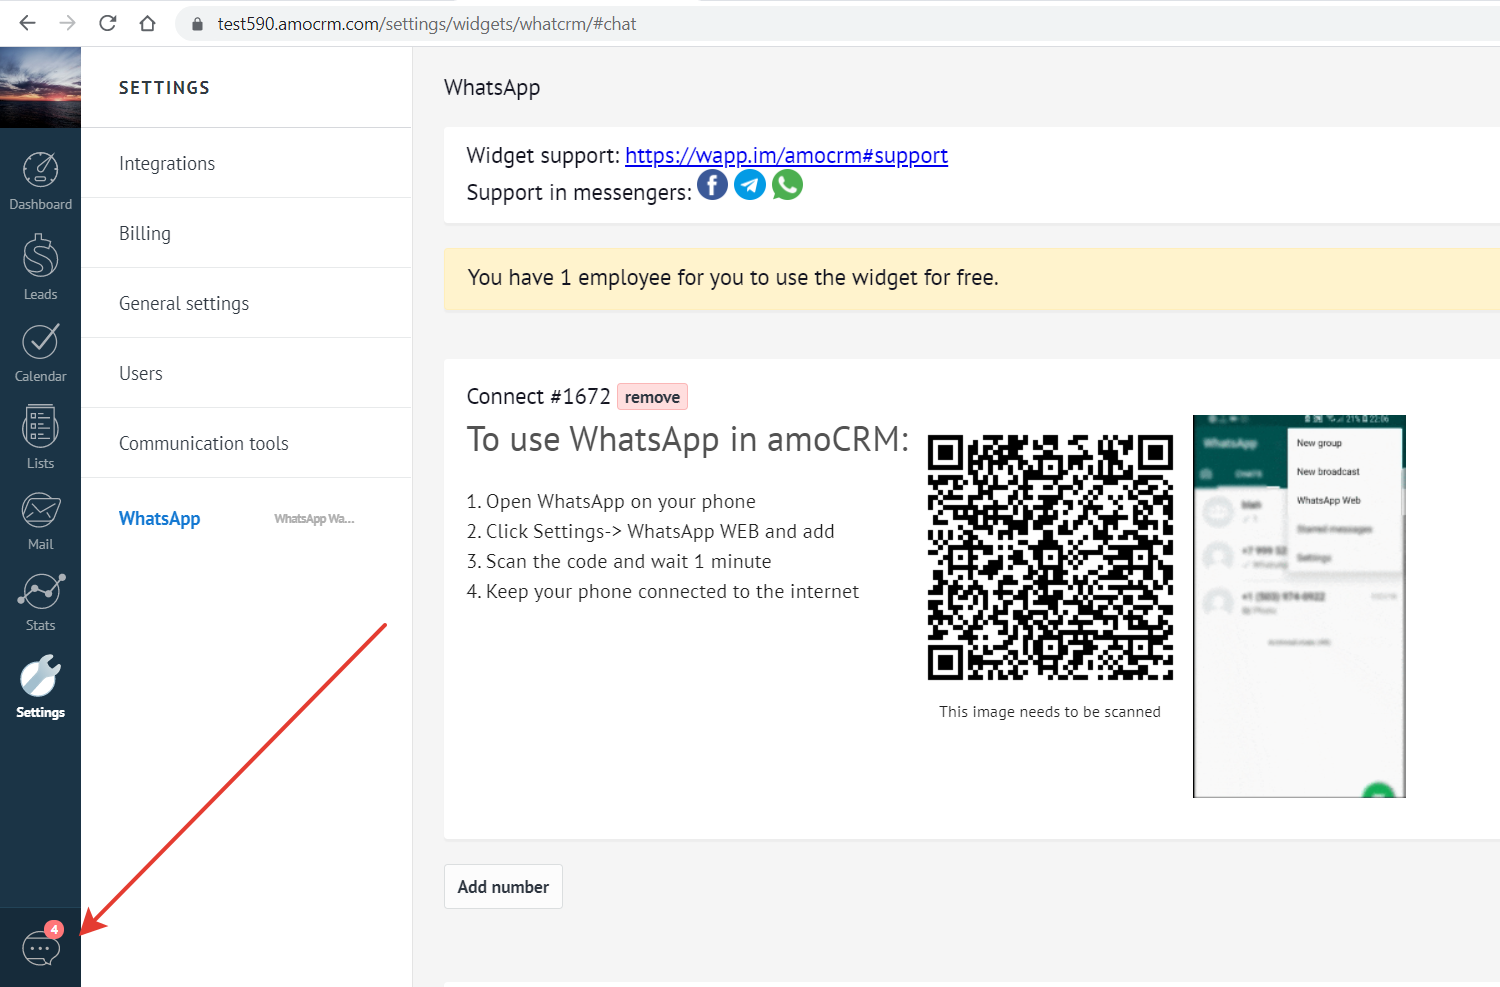Screen dimensions: 1500x987
Task: Open the Lists section
Action: click(x=40, y=437)
